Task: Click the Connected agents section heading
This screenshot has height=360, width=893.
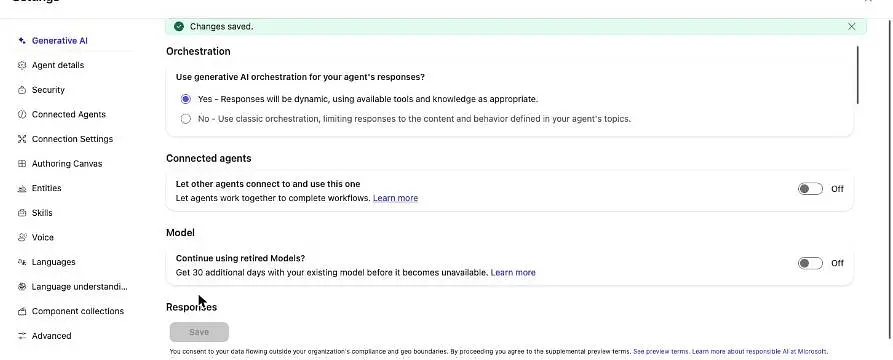Action: coord(208,158)
